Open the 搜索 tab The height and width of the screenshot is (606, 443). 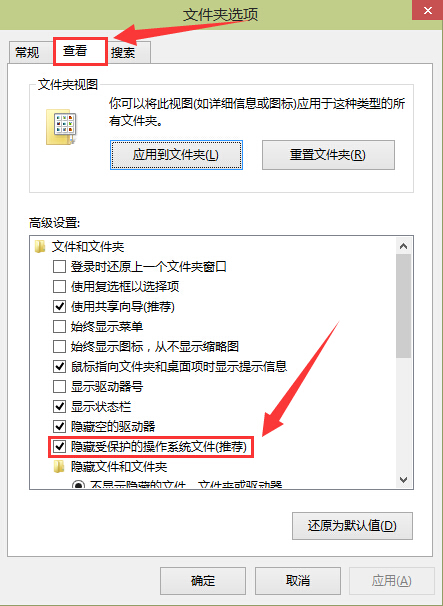tap(124, 53)
